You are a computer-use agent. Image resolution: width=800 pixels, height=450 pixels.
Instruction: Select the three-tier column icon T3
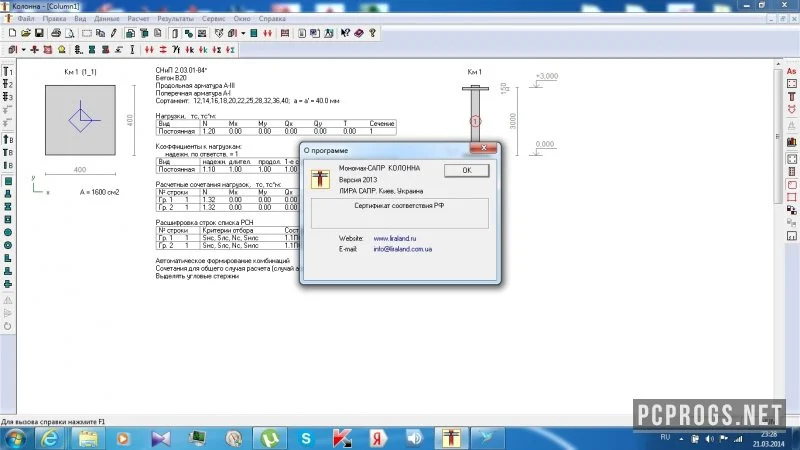[x=8, y=97]
